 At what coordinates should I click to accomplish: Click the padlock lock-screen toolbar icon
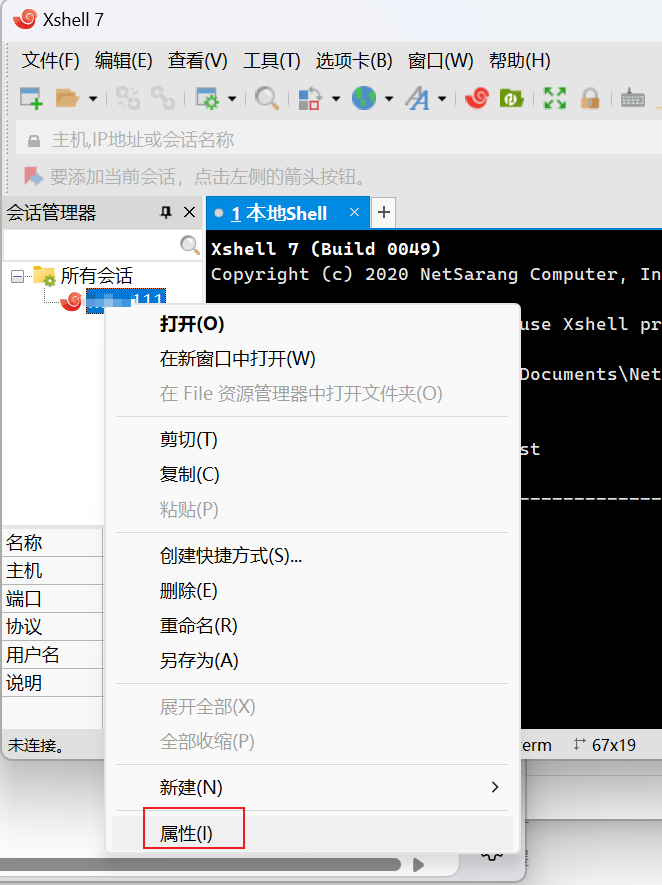[x=590, y=98]
